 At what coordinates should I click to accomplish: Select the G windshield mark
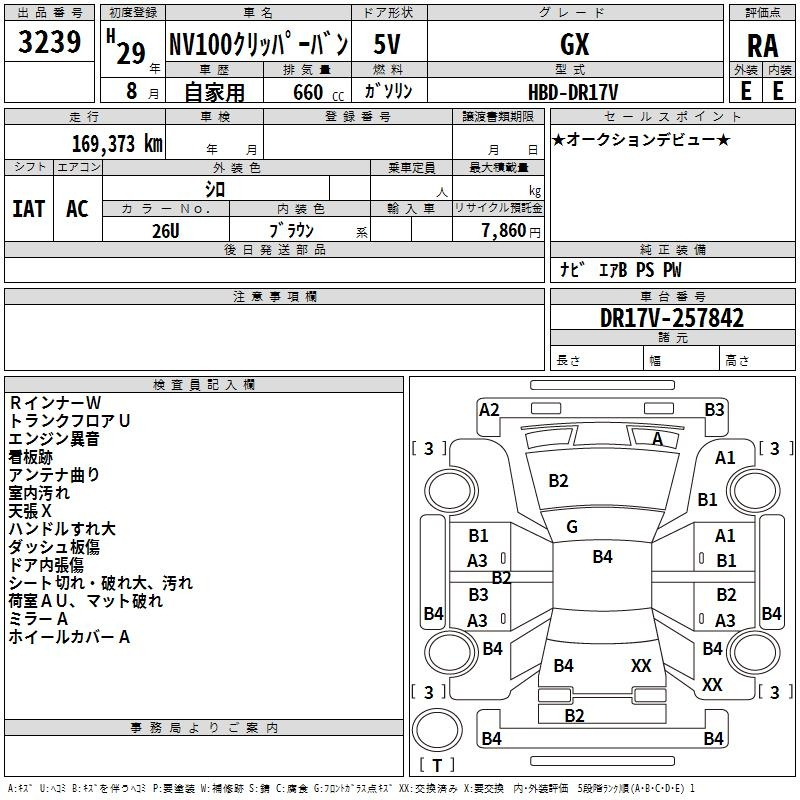tap(572, 527)
